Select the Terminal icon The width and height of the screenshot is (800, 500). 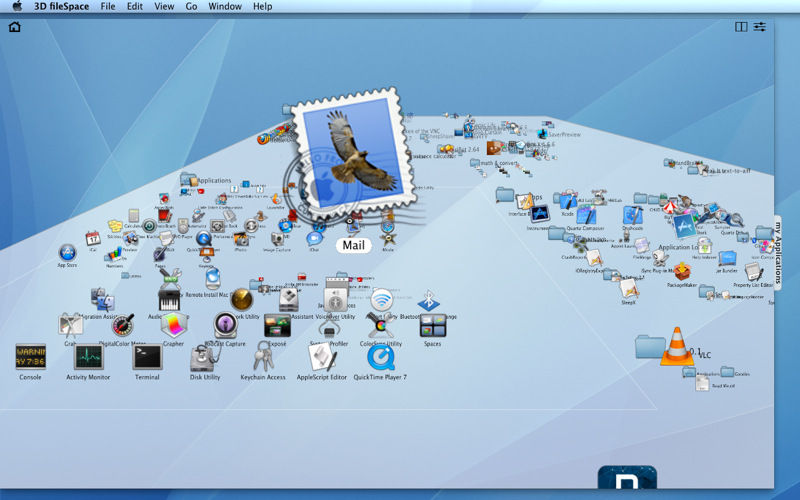click(147, 357)
